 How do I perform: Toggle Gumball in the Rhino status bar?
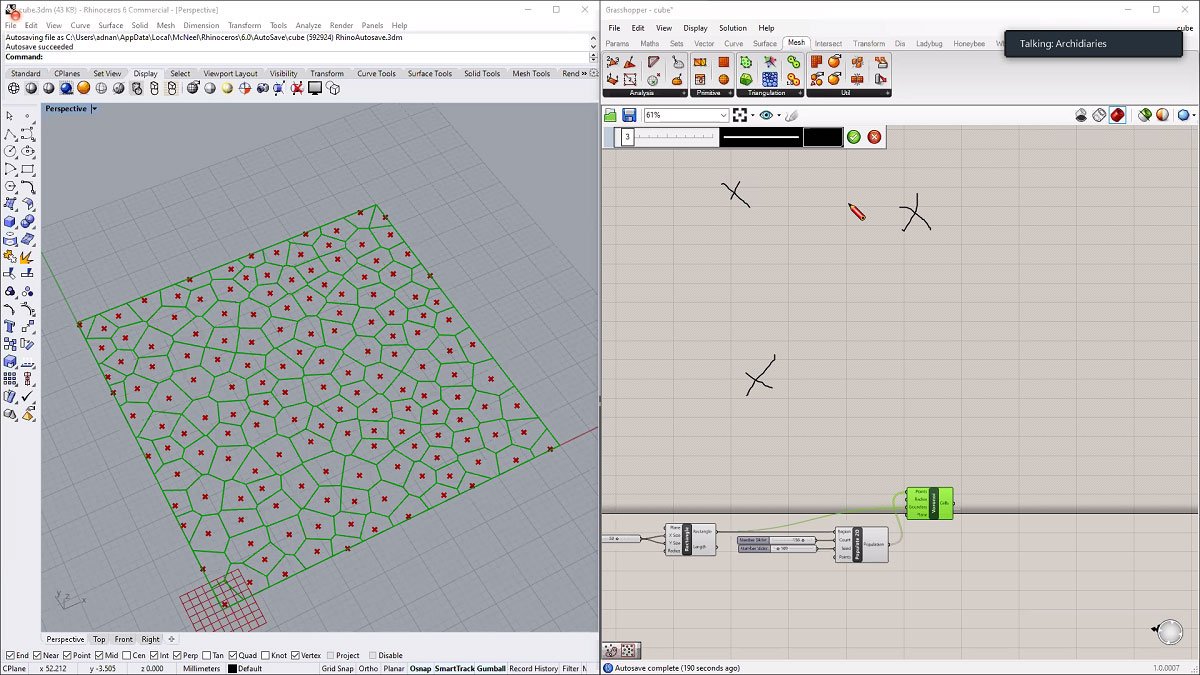490,669
